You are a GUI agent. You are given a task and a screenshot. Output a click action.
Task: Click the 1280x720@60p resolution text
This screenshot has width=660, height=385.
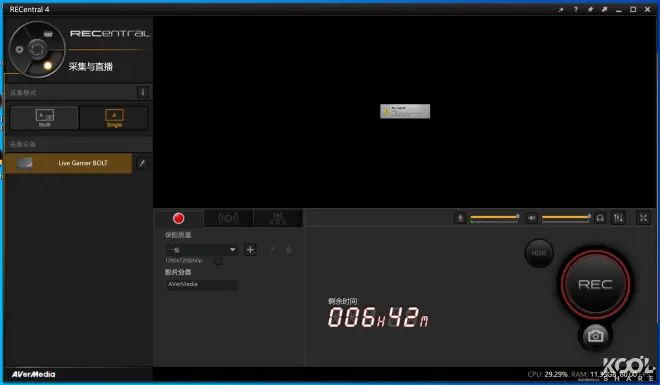(184, 261)
